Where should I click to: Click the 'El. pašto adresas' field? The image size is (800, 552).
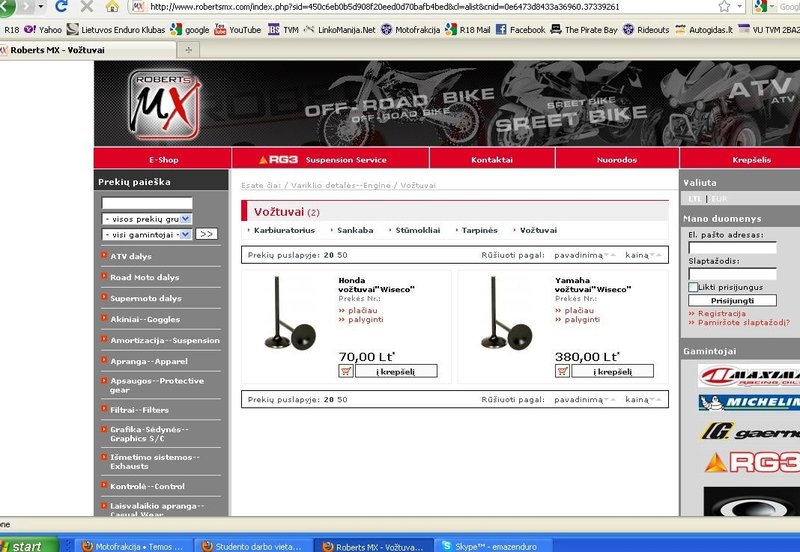pyautogui.click(x=732, y=248)
